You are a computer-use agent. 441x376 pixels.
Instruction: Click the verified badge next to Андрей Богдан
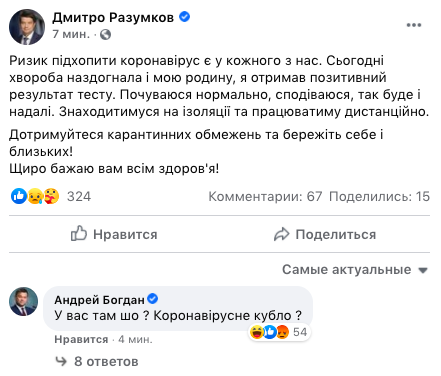[x=153, y=299]
